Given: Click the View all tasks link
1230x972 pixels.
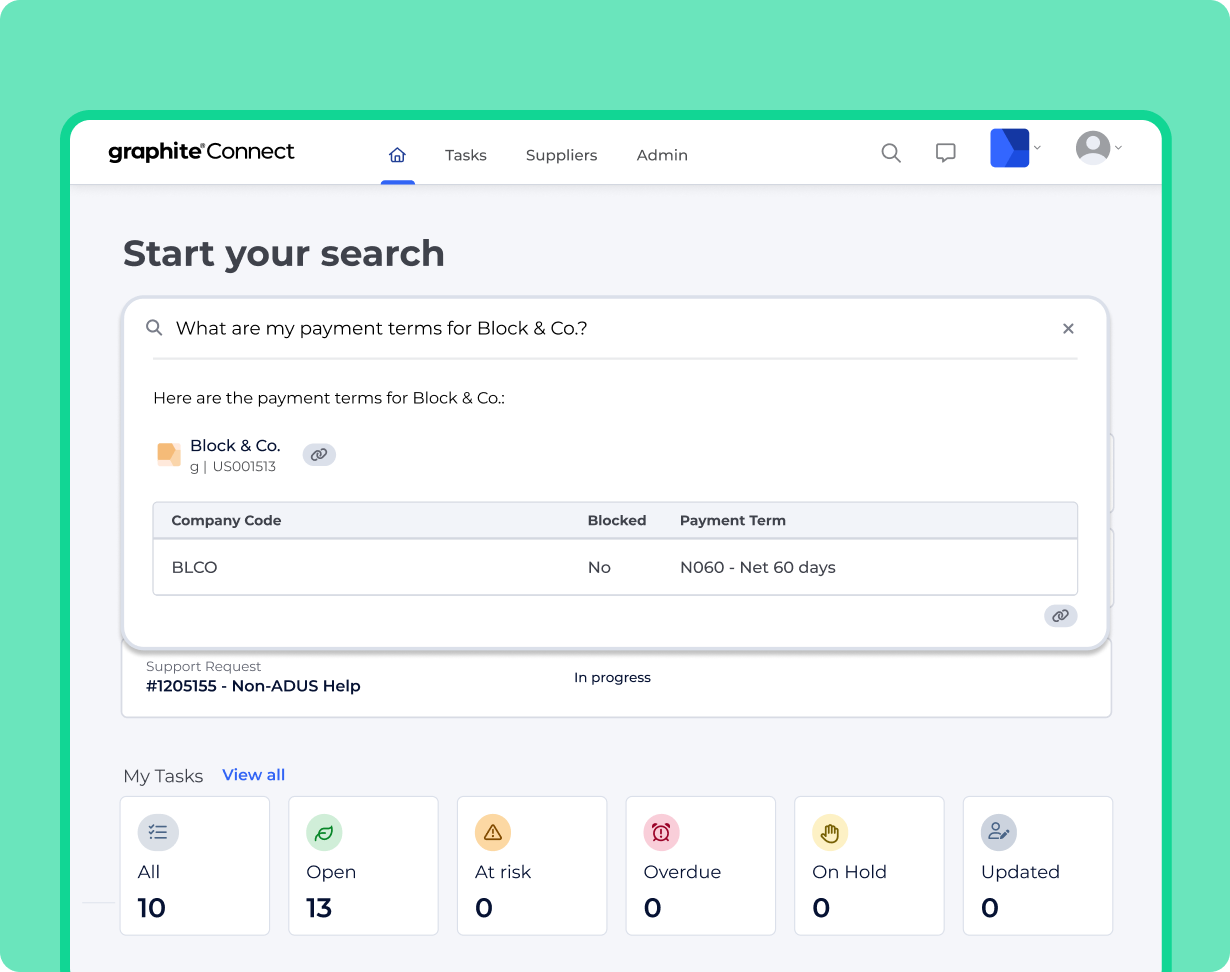Looking at the screenshot, I should (253, 775).
